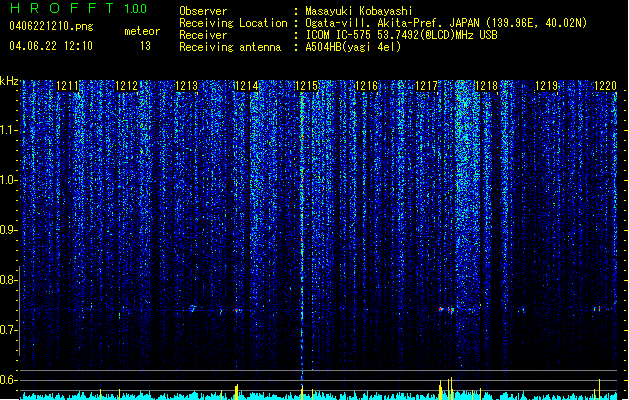This screenshot has width=629, height=400.
Task: Click the date stamp 04.06.22 12:10
Action: tap(51, 46)
